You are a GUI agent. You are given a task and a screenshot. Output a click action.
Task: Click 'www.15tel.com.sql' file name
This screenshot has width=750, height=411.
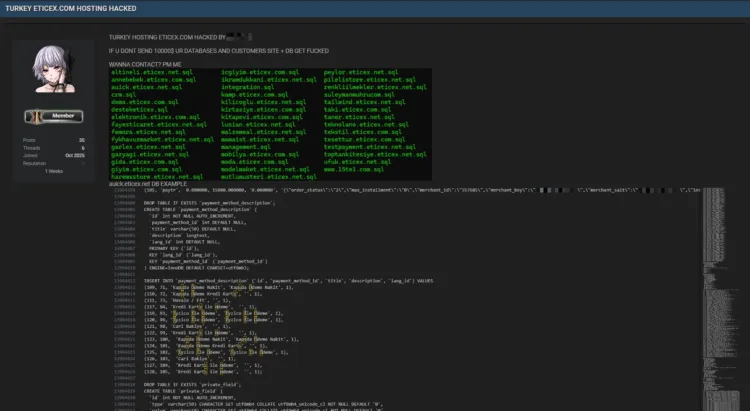(354, 169)
